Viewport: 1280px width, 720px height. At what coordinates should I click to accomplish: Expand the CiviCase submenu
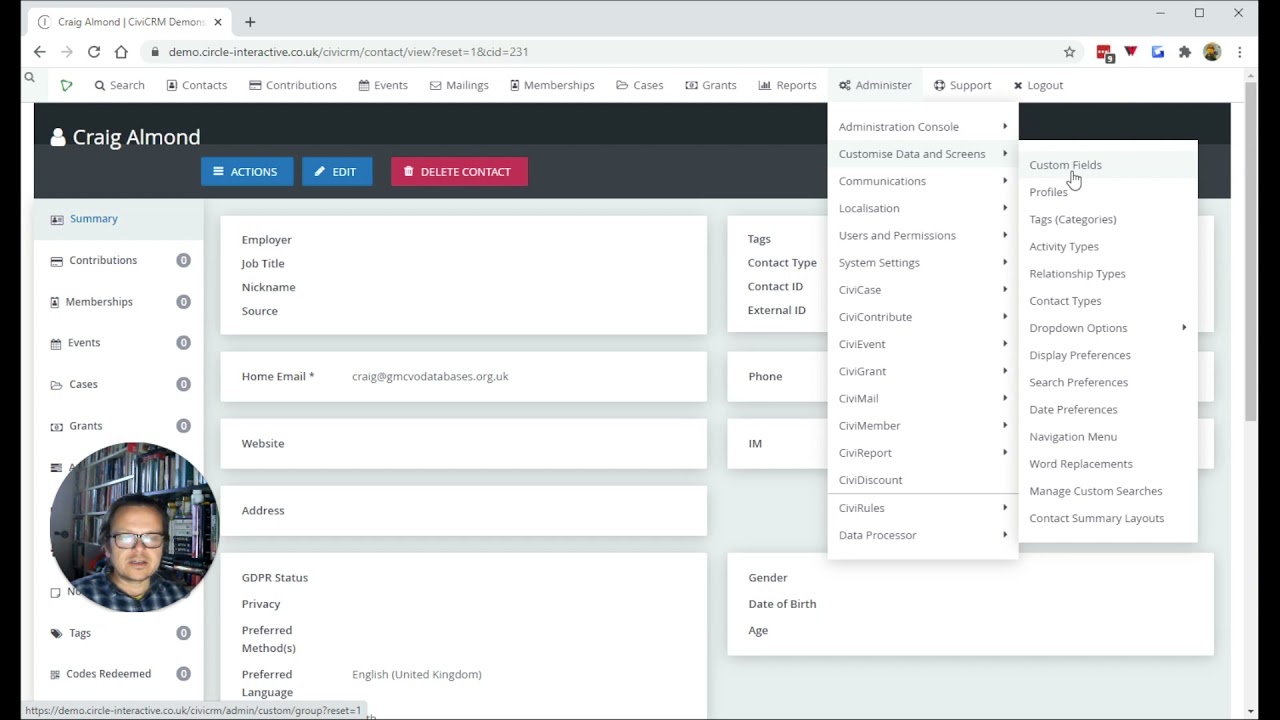click(x=922, y=290)
